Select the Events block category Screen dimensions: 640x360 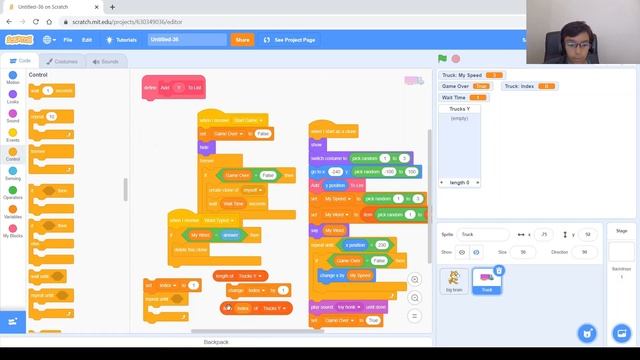(13, 135)
